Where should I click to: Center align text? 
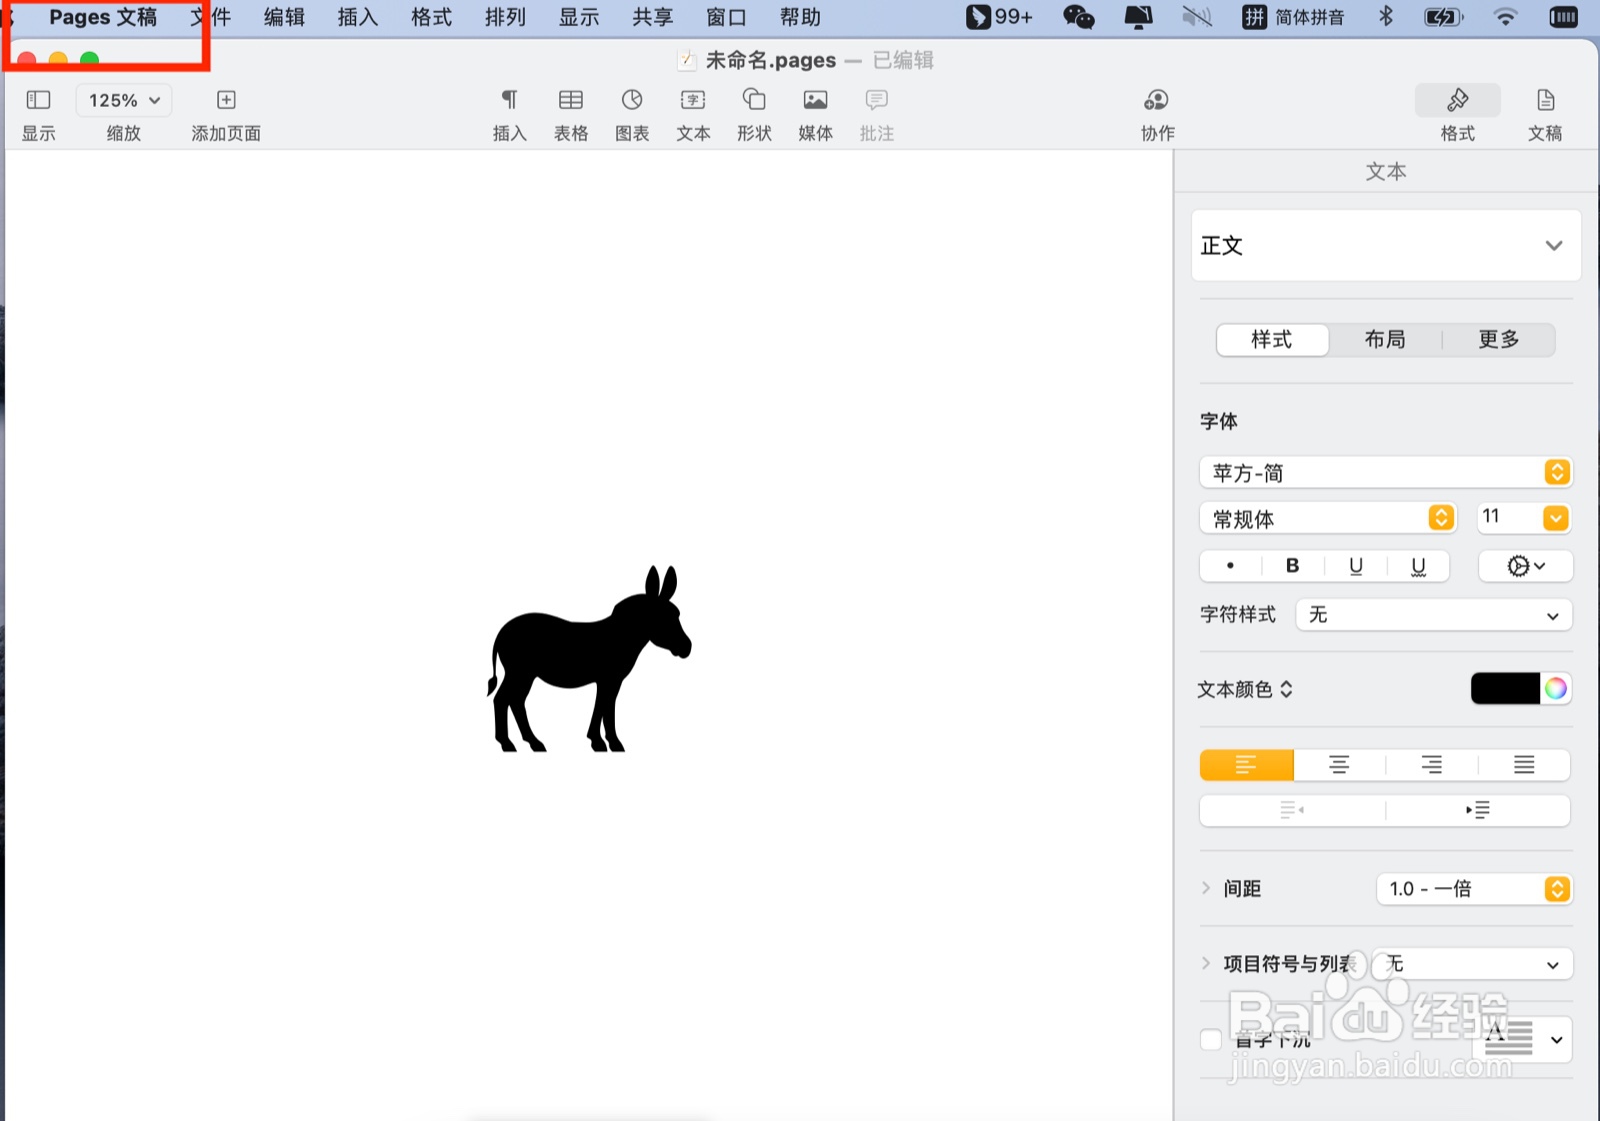pyautogui.click(x=1339, y=765)
